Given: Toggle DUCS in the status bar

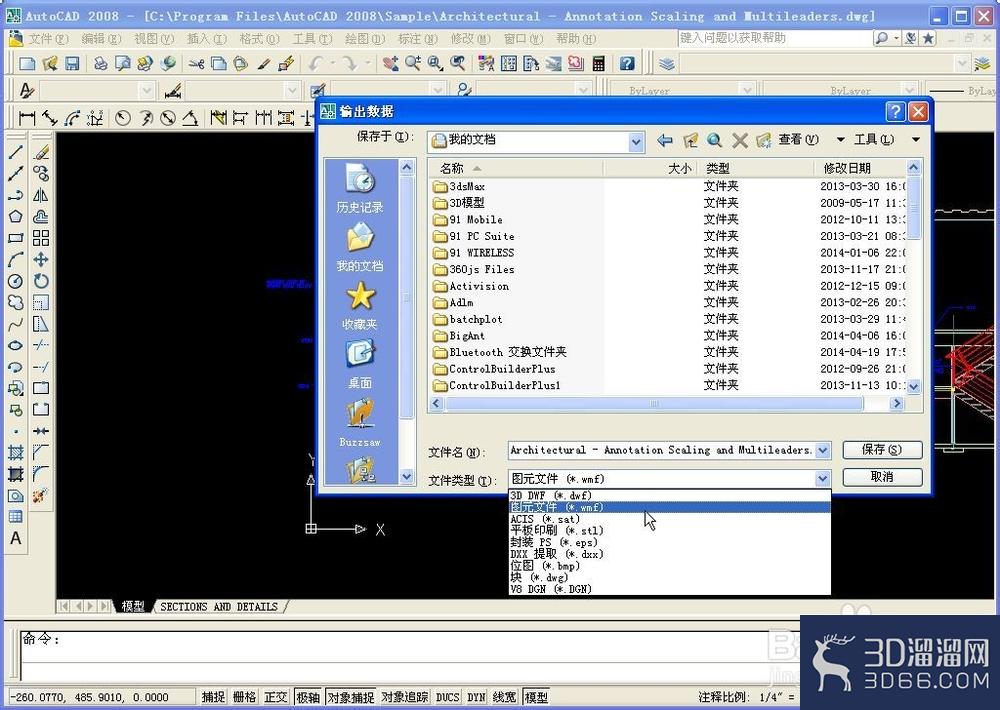Looking at the screenshot, I should tap(447, 697).
